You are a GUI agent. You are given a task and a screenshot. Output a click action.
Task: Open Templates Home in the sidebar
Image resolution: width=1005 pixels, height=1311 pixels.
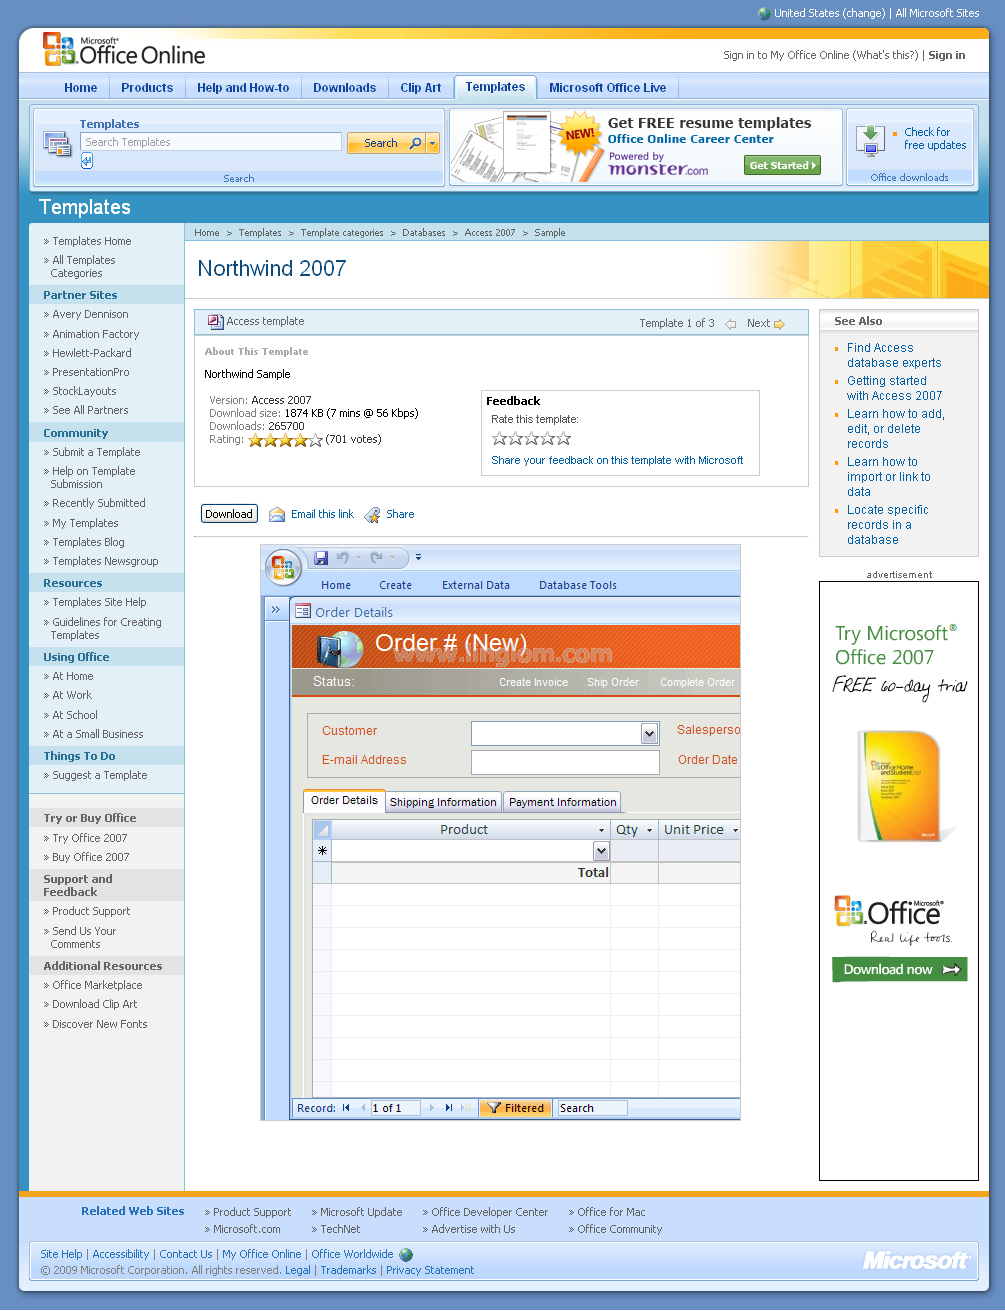click(92, 241)
